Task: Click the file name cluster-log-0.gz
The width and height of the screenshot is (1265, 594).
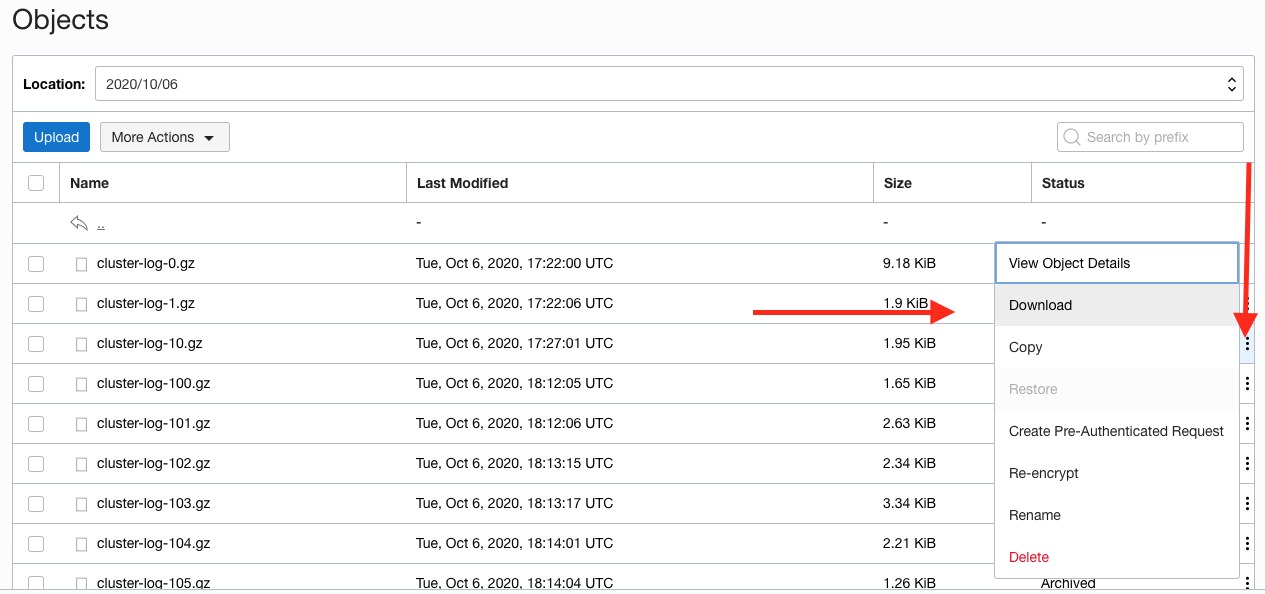Action: (x=146, y=264)
